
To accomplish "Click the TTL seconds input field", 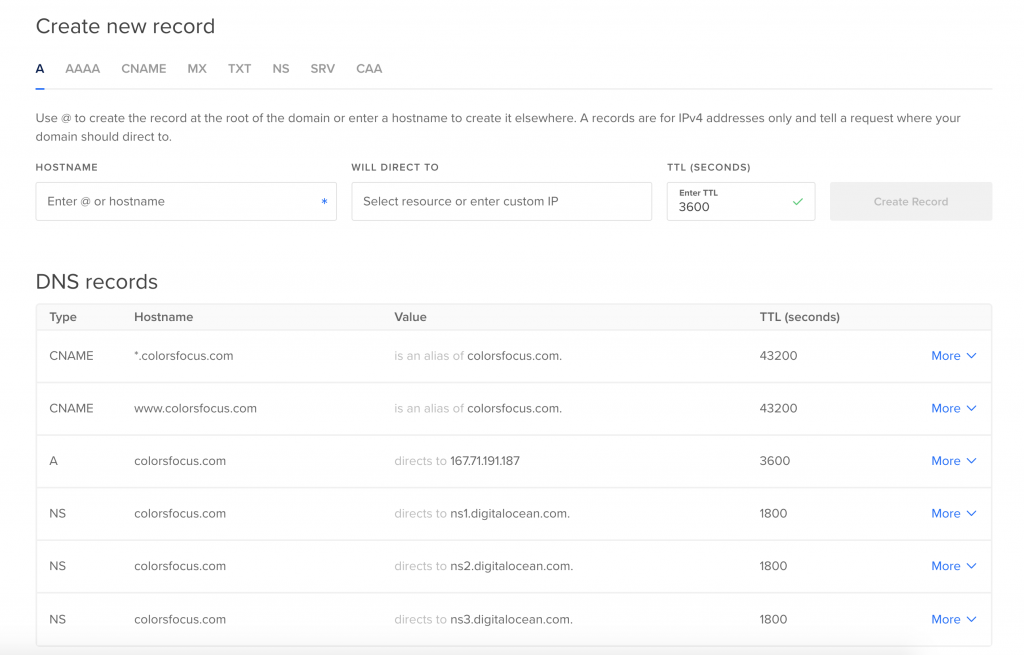I will point(730,207).
